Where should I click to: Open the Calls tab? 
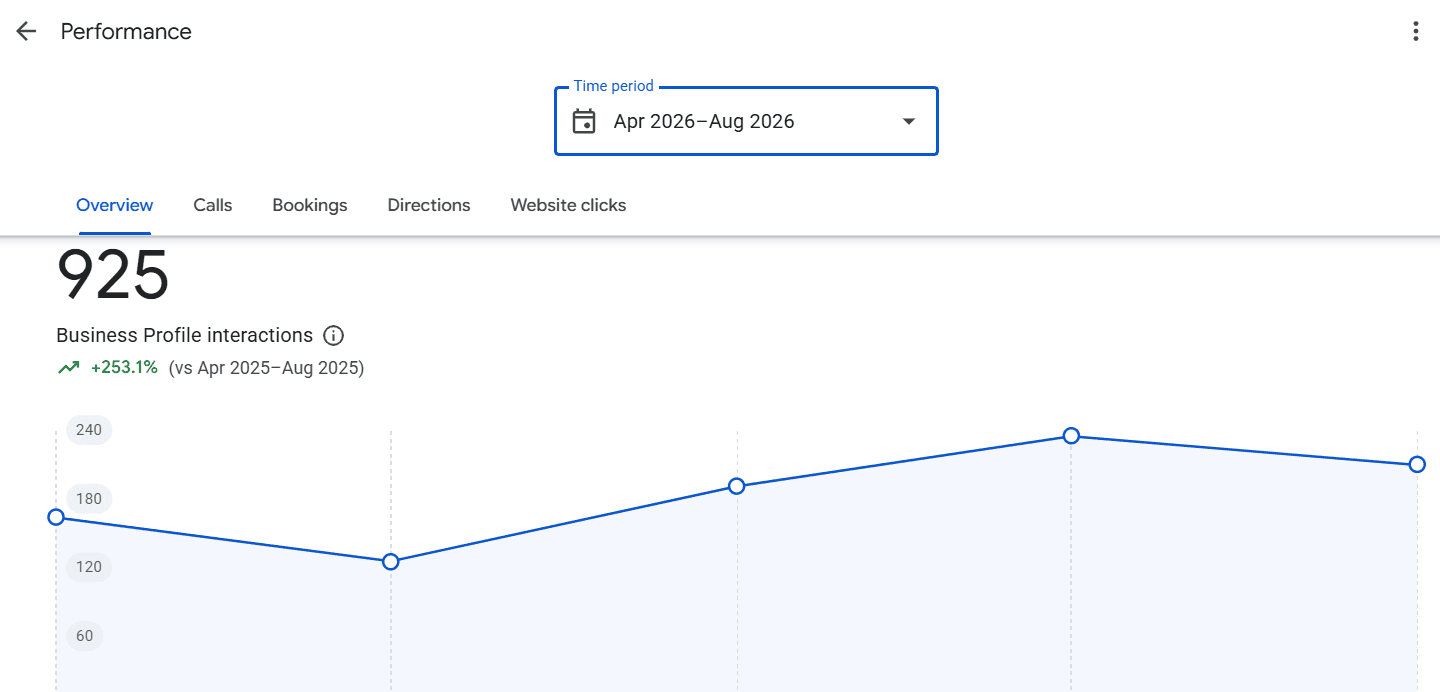click(213, 205)
